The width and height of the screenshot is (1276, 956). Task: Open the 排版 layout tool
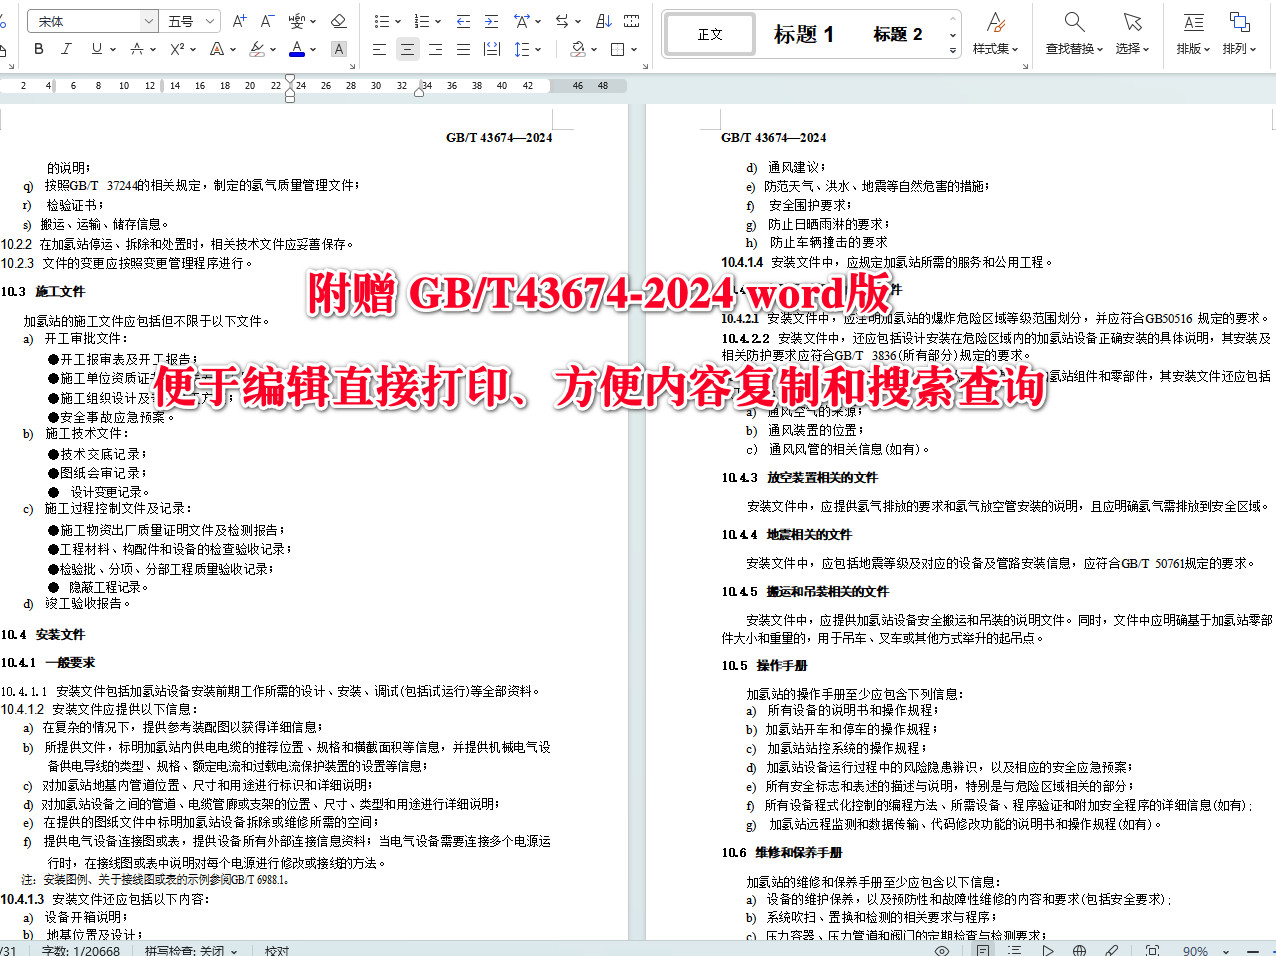point(1193,33)
